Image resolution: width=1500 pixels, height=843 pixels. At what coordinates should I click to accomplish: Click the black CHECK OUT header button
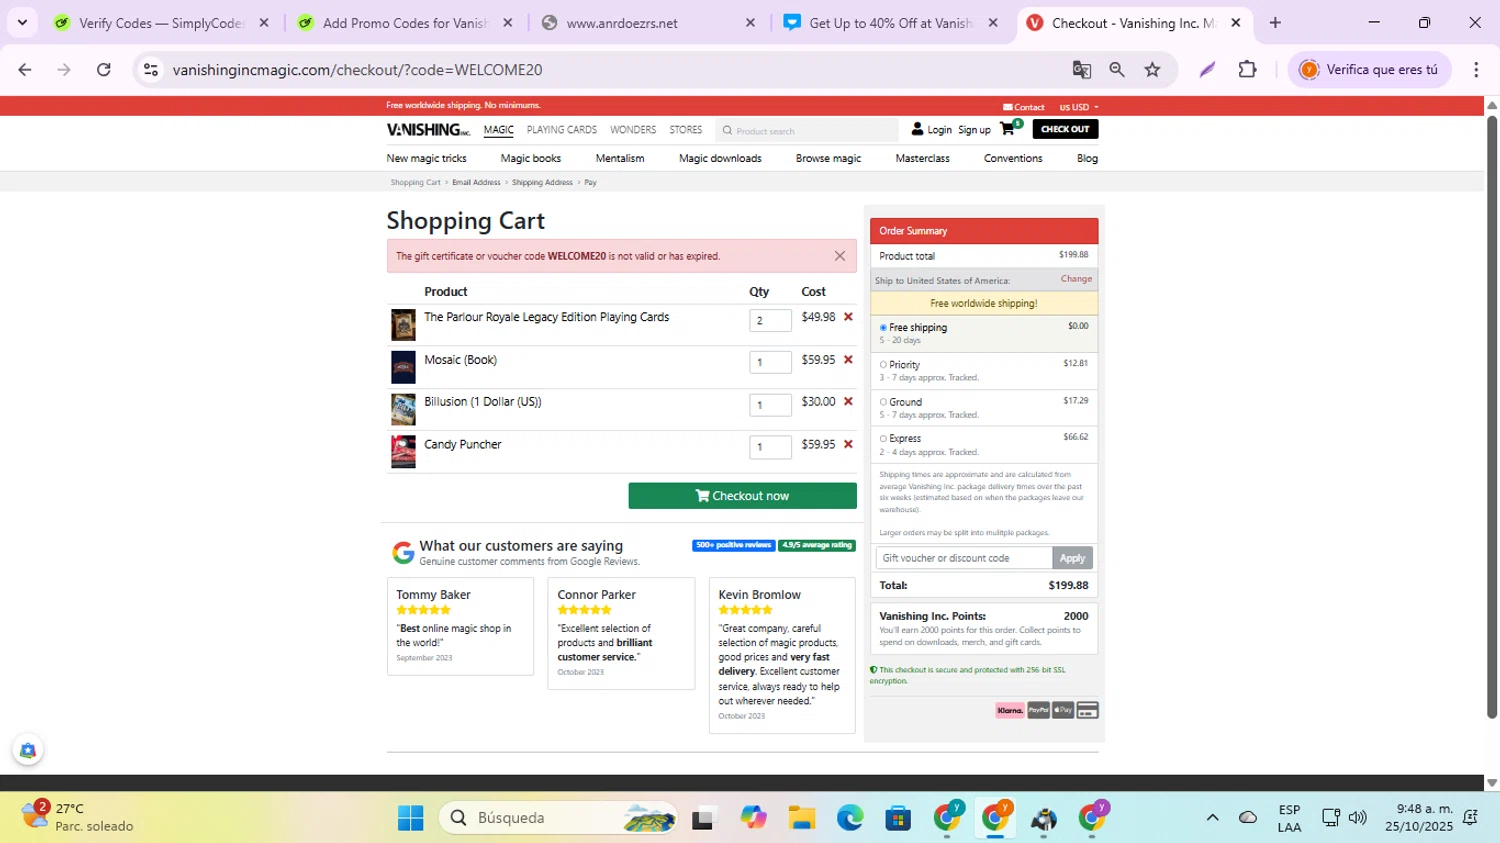1065,129
